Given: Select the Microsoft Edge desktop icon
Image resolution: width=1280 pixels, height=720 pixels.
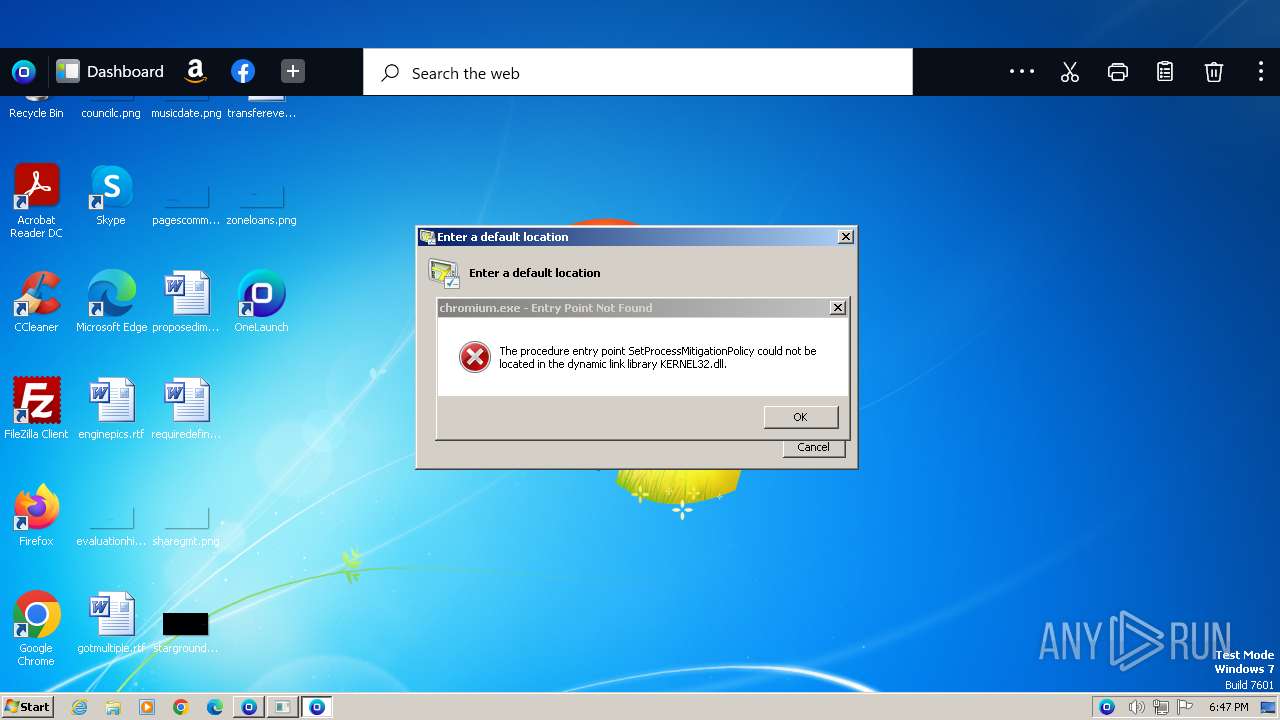Looking at the screenshot, I should [111, 302].
